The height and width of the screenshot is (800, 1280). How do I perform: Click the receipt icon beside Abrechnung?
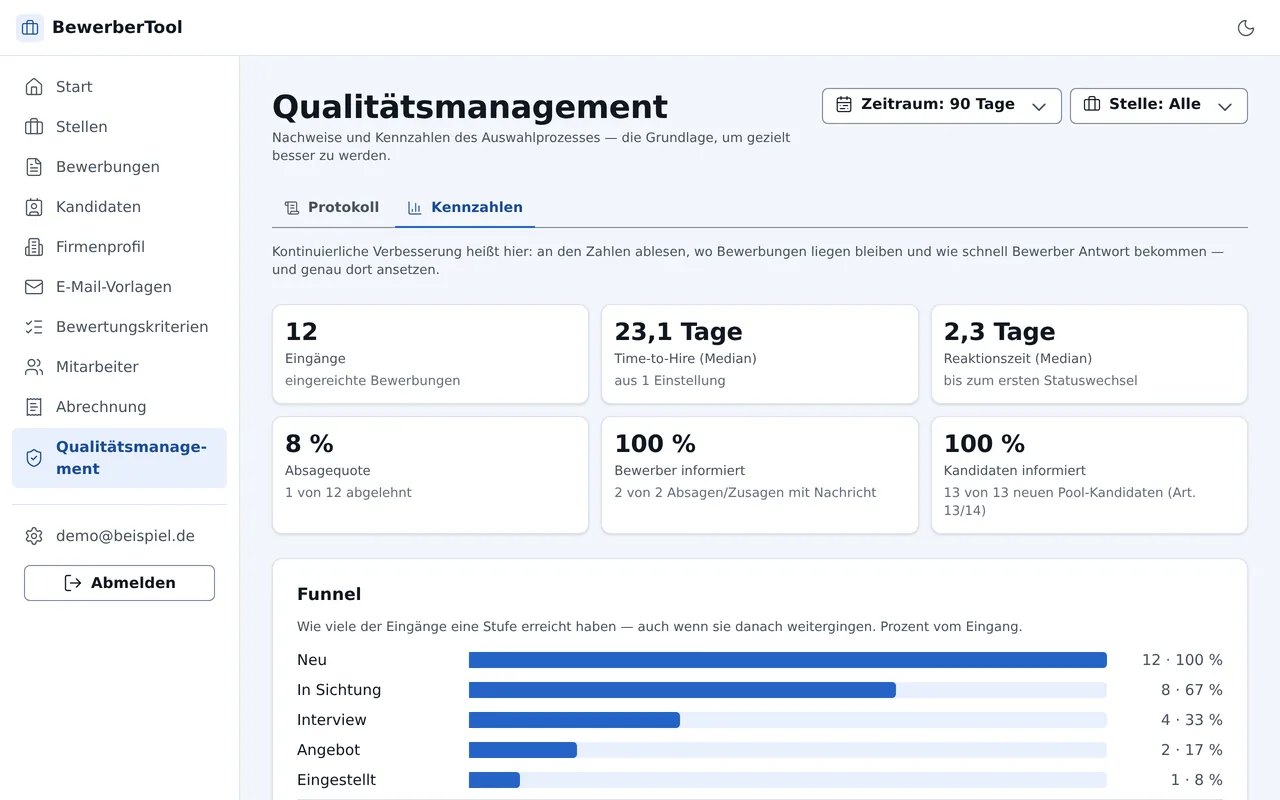(x=34, y=407)
